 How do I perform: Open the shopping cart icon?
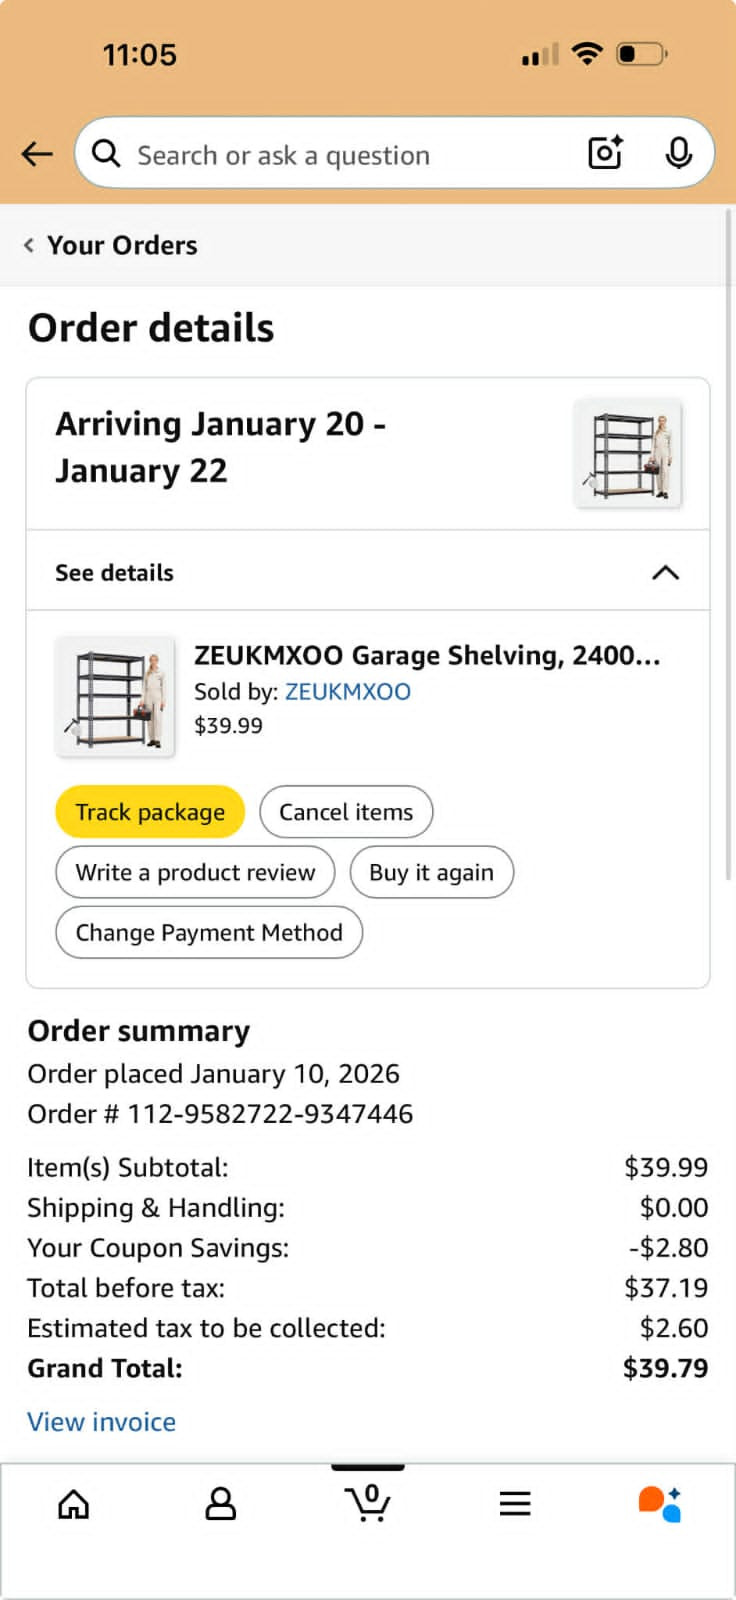coord(368,1503)
